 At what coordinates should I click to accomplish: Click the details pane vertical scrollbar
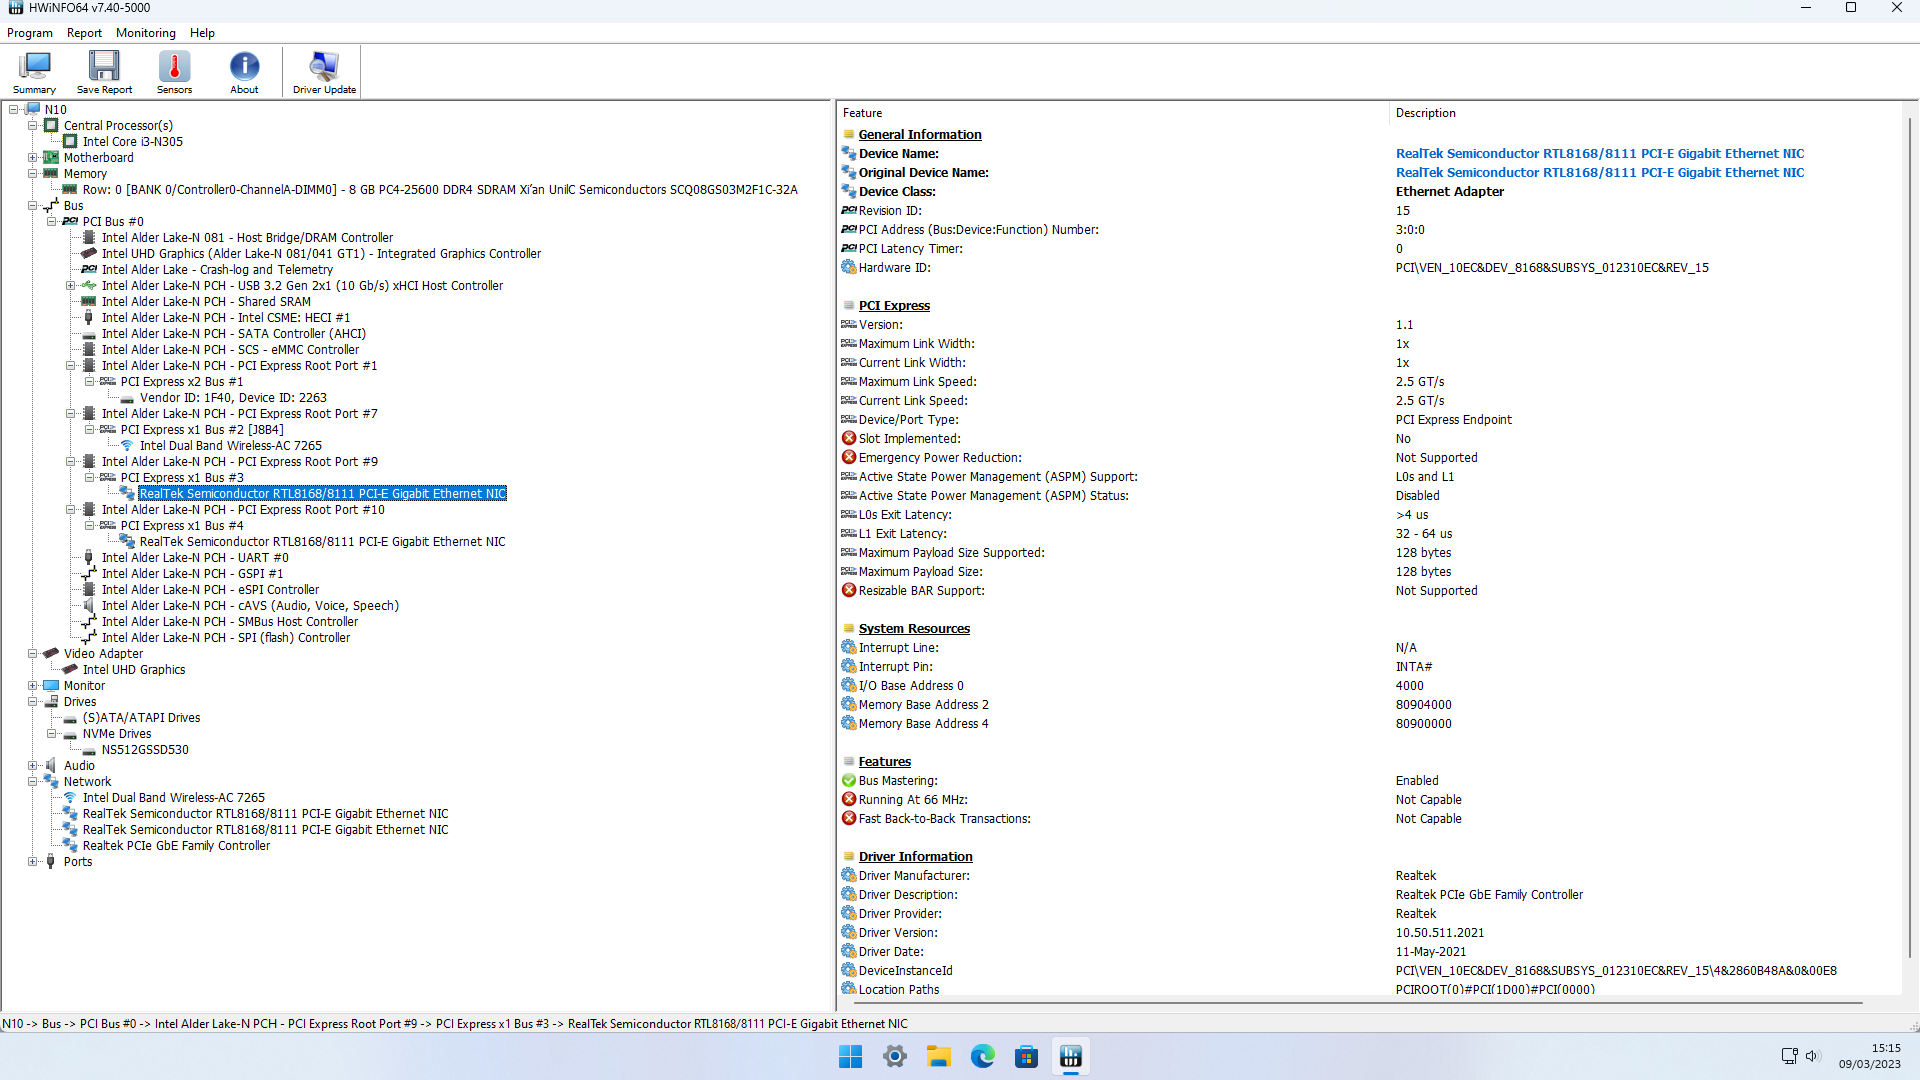pos(1910,540)
